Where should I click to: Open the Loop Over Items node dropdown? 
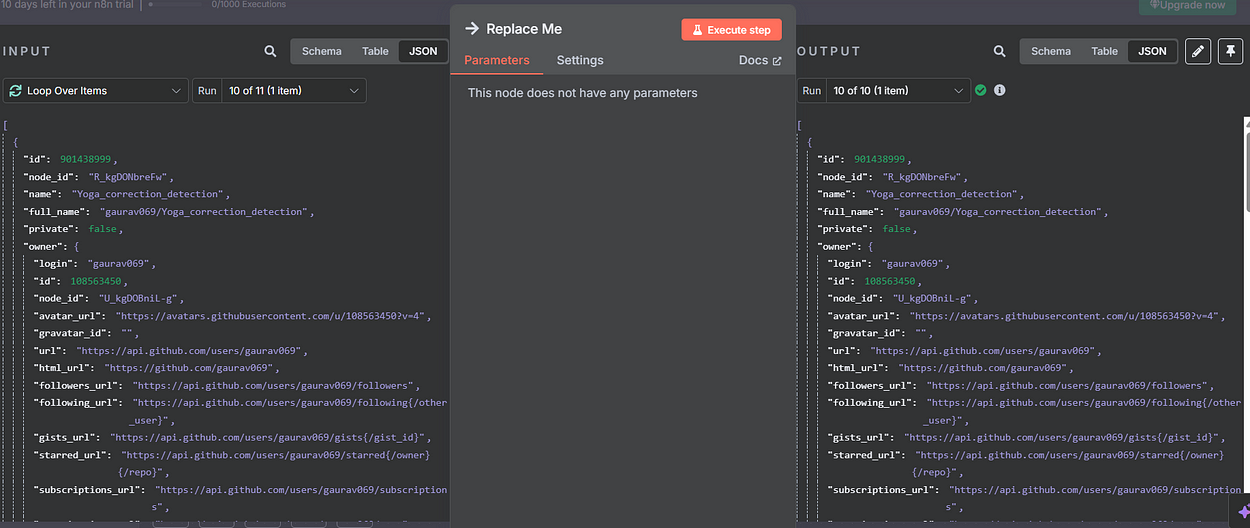95,91
